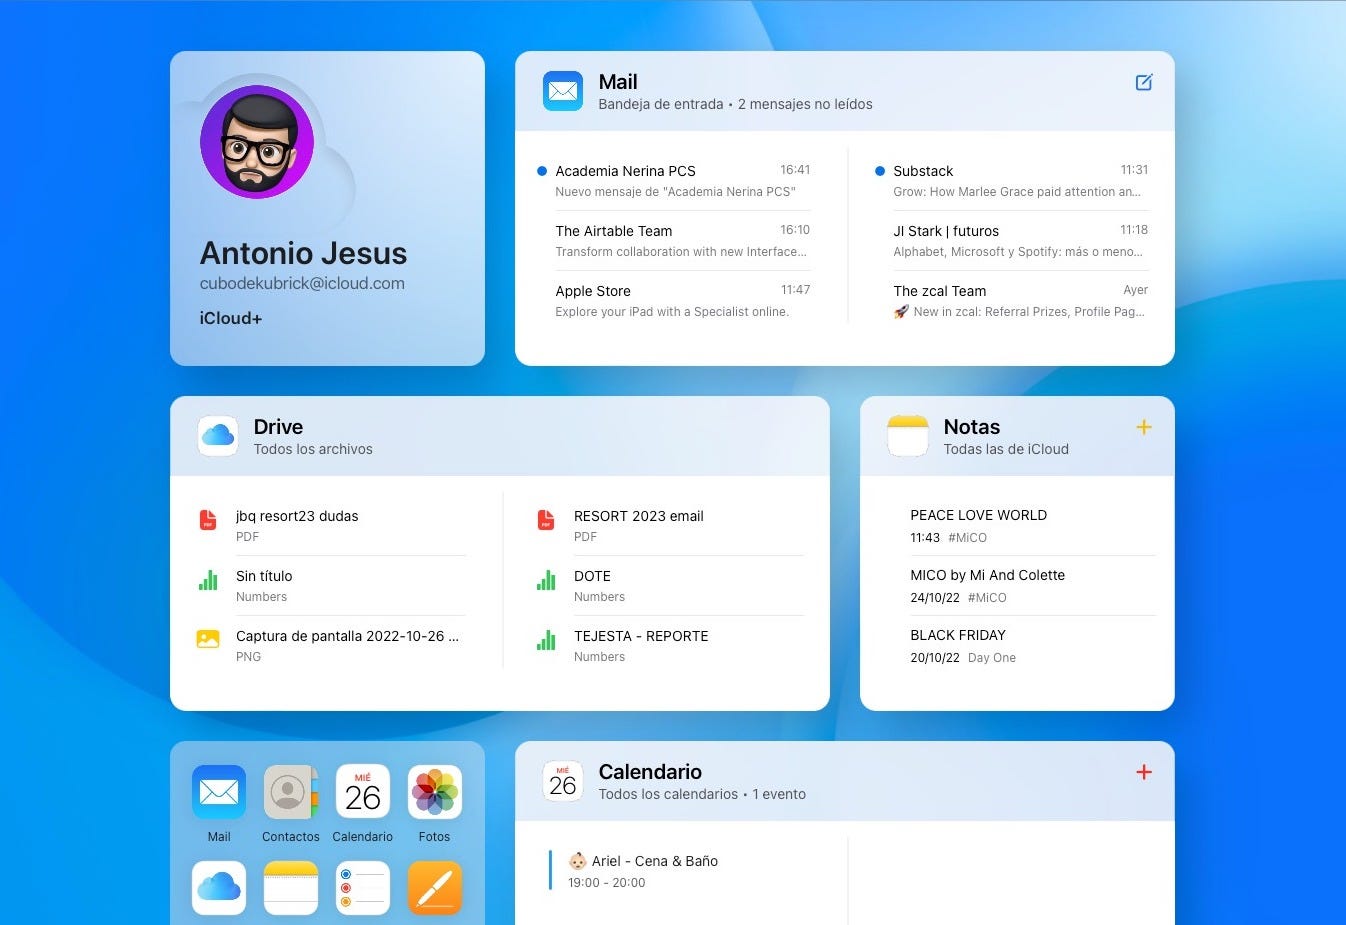1346x925 pixels.
Task: Open Pages app in the app grid
Action: [x=435, y=888]
